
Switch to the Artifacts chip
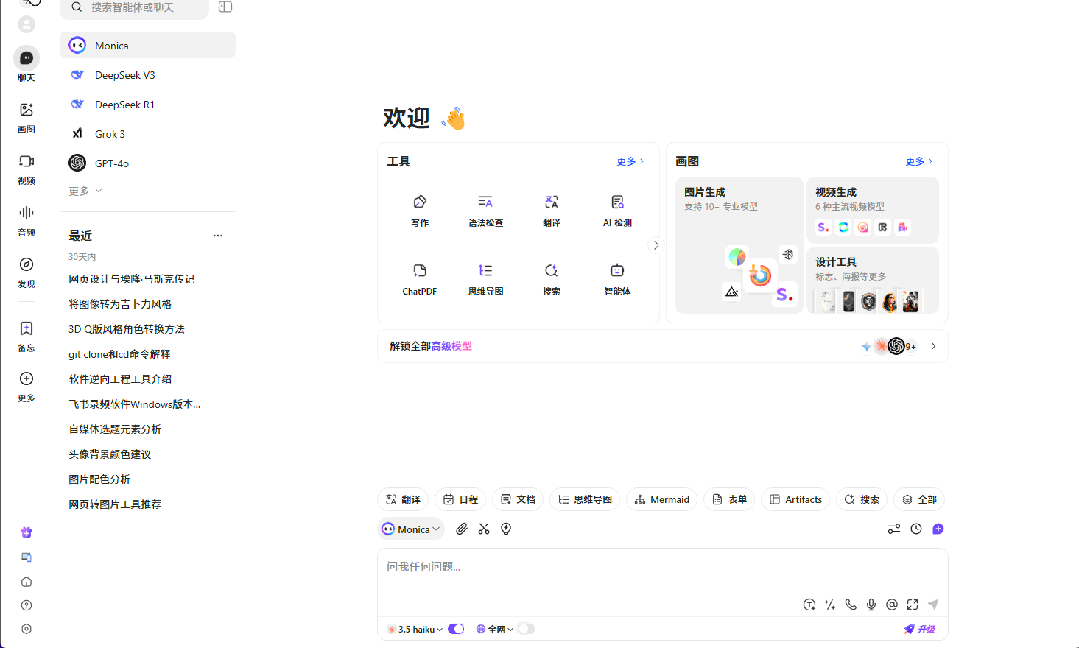pyautogui.click(x=795, y=499)
